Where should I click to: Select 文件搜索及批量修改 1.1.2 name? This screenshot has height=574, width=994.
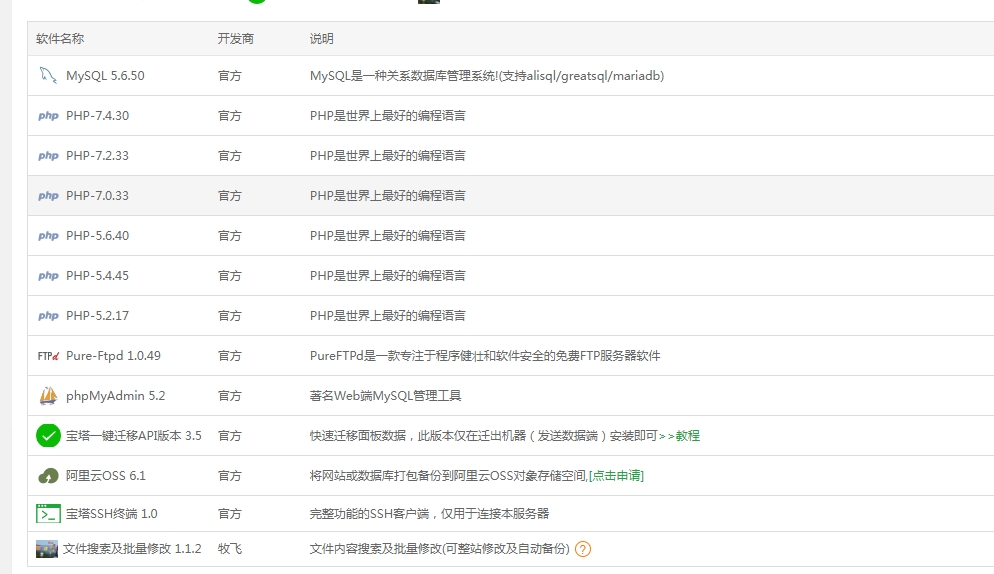coord(132,549)
